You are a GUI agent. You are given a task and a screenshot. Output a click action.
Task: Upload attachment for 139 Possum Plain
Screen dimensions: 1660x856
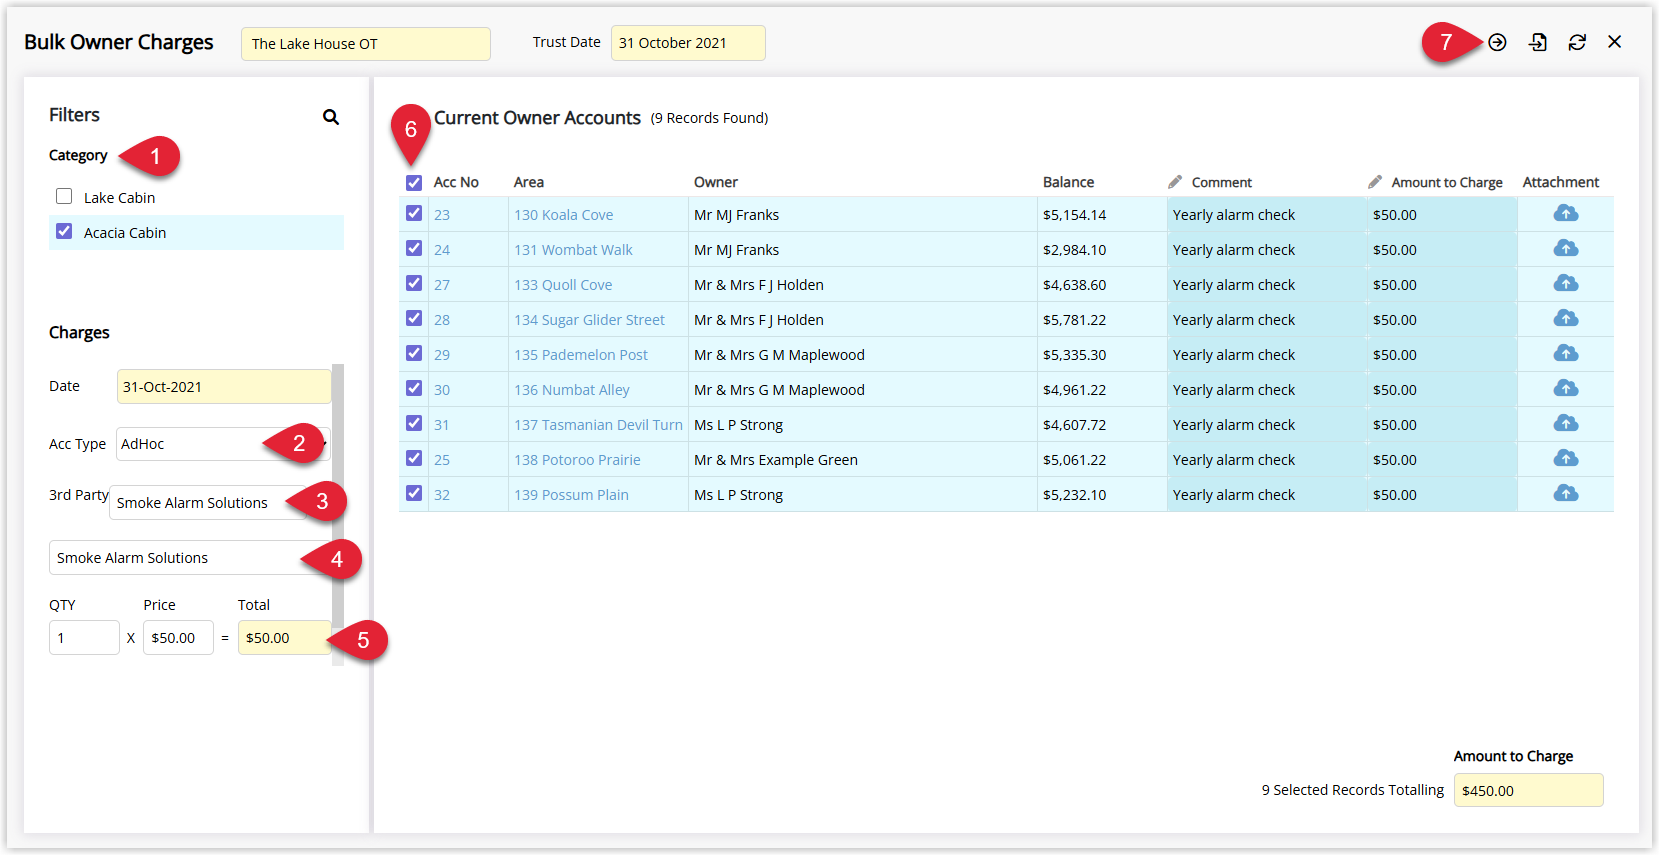click(x=1566, y=493)
